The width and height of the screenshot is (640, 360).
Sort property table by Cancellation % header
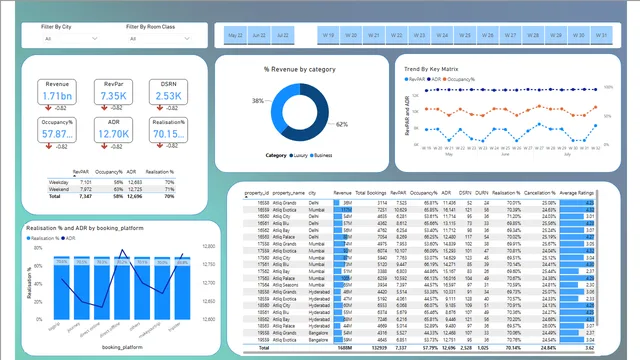(x=540, y=193)
